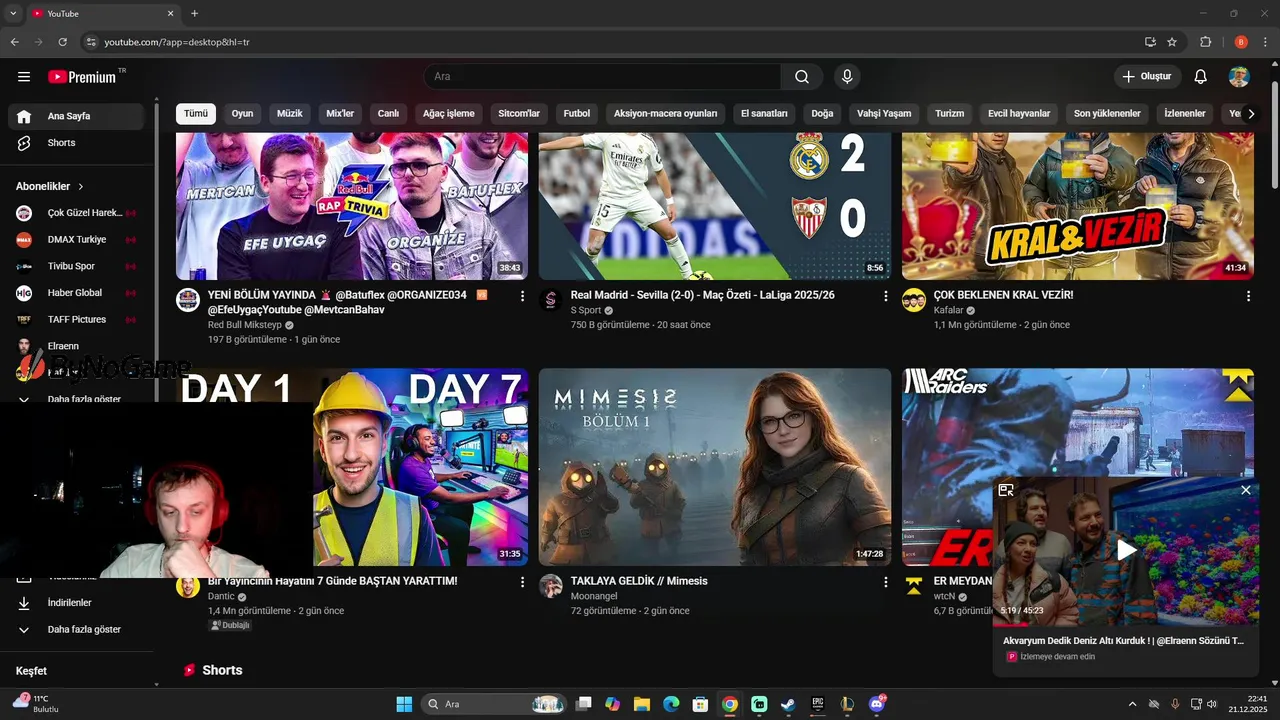Viewport: 1280px width, 720px height.
Task: Open options menu for Real Madrid video
Action: [x=885, y=296]
